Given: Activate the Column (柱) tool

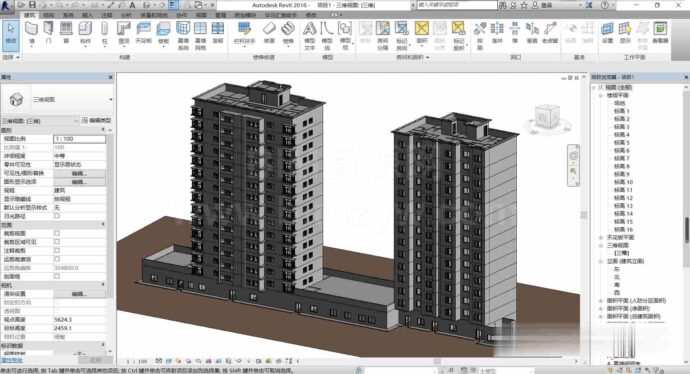Looking at the screenshot, I should pyautogui.click(x=104, y=34).
